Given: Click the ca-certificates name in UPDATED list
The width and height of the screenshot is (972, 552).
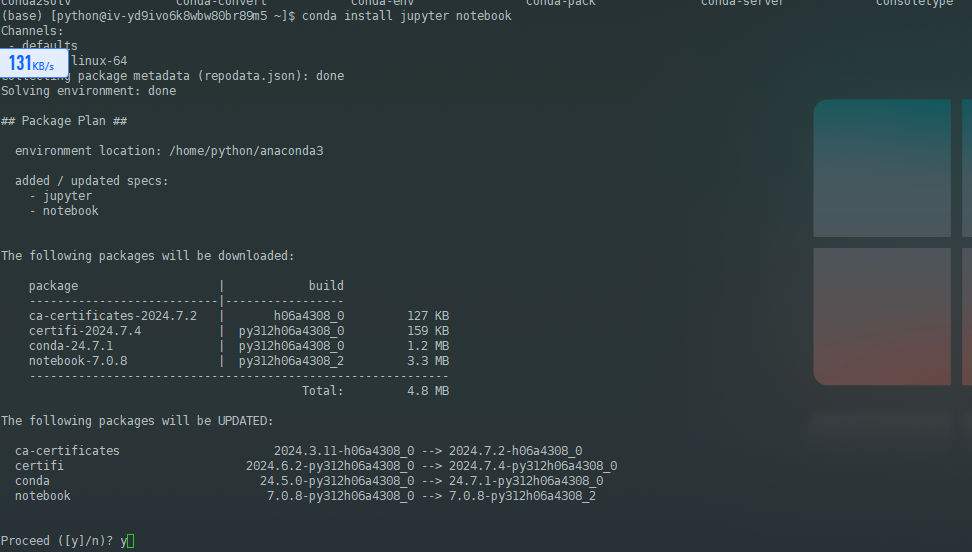Looking at the screenshot, I should click(x=67, y=451).
